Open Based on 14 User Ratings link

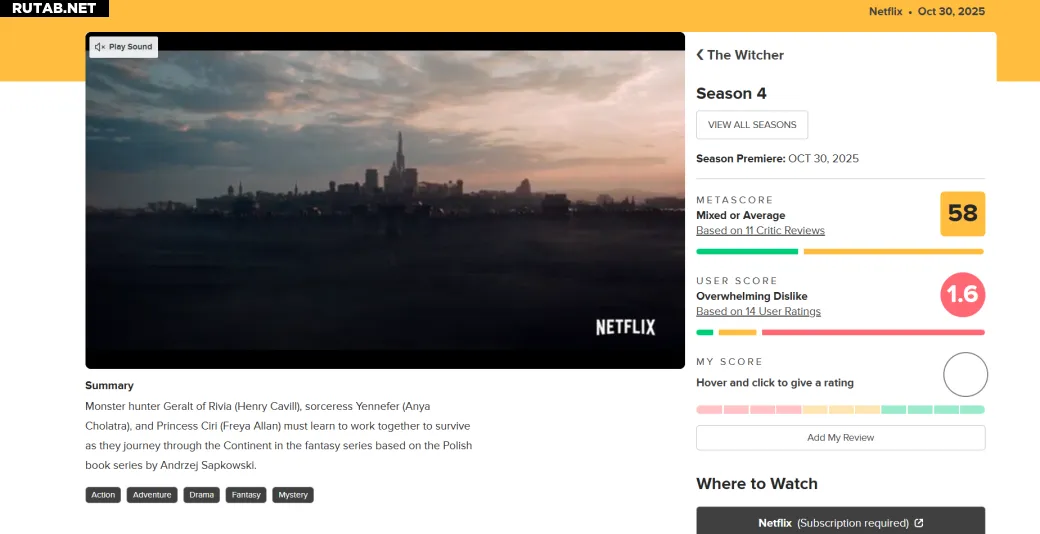point(758,312)
